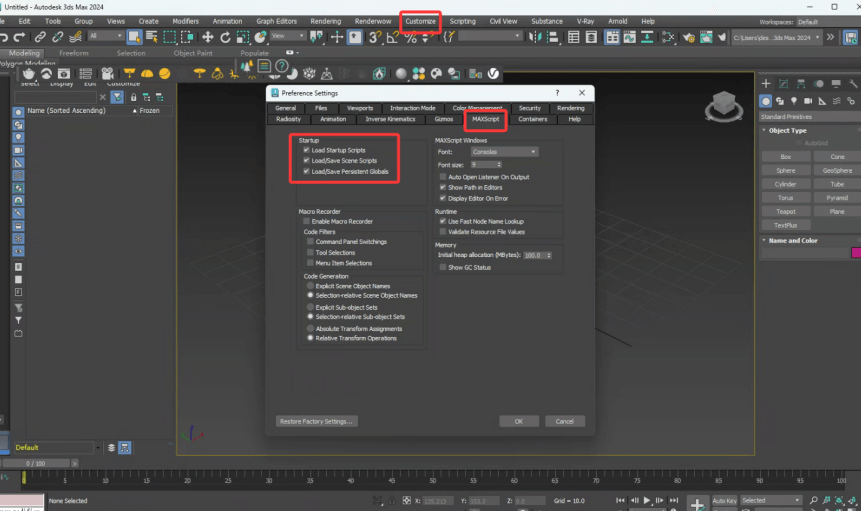The width and height of the screenshot is (861, 511).
Task: Click the help question mark in dialog
Action: 557,93
